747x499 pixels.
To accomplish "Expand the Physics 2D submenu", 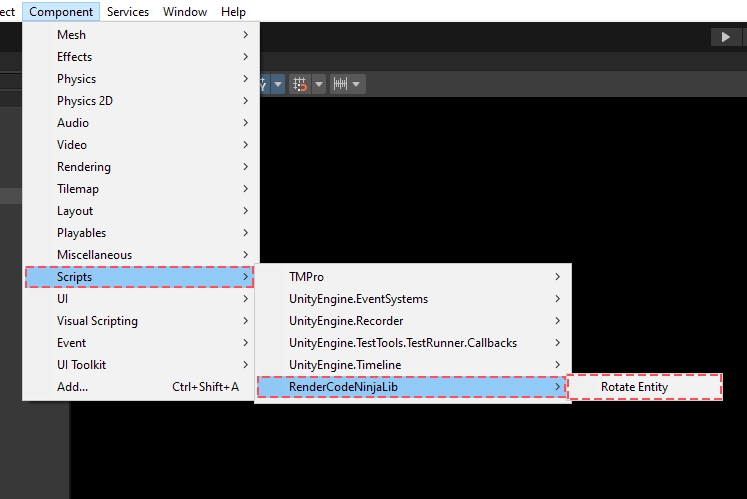I will pos(140,101).
